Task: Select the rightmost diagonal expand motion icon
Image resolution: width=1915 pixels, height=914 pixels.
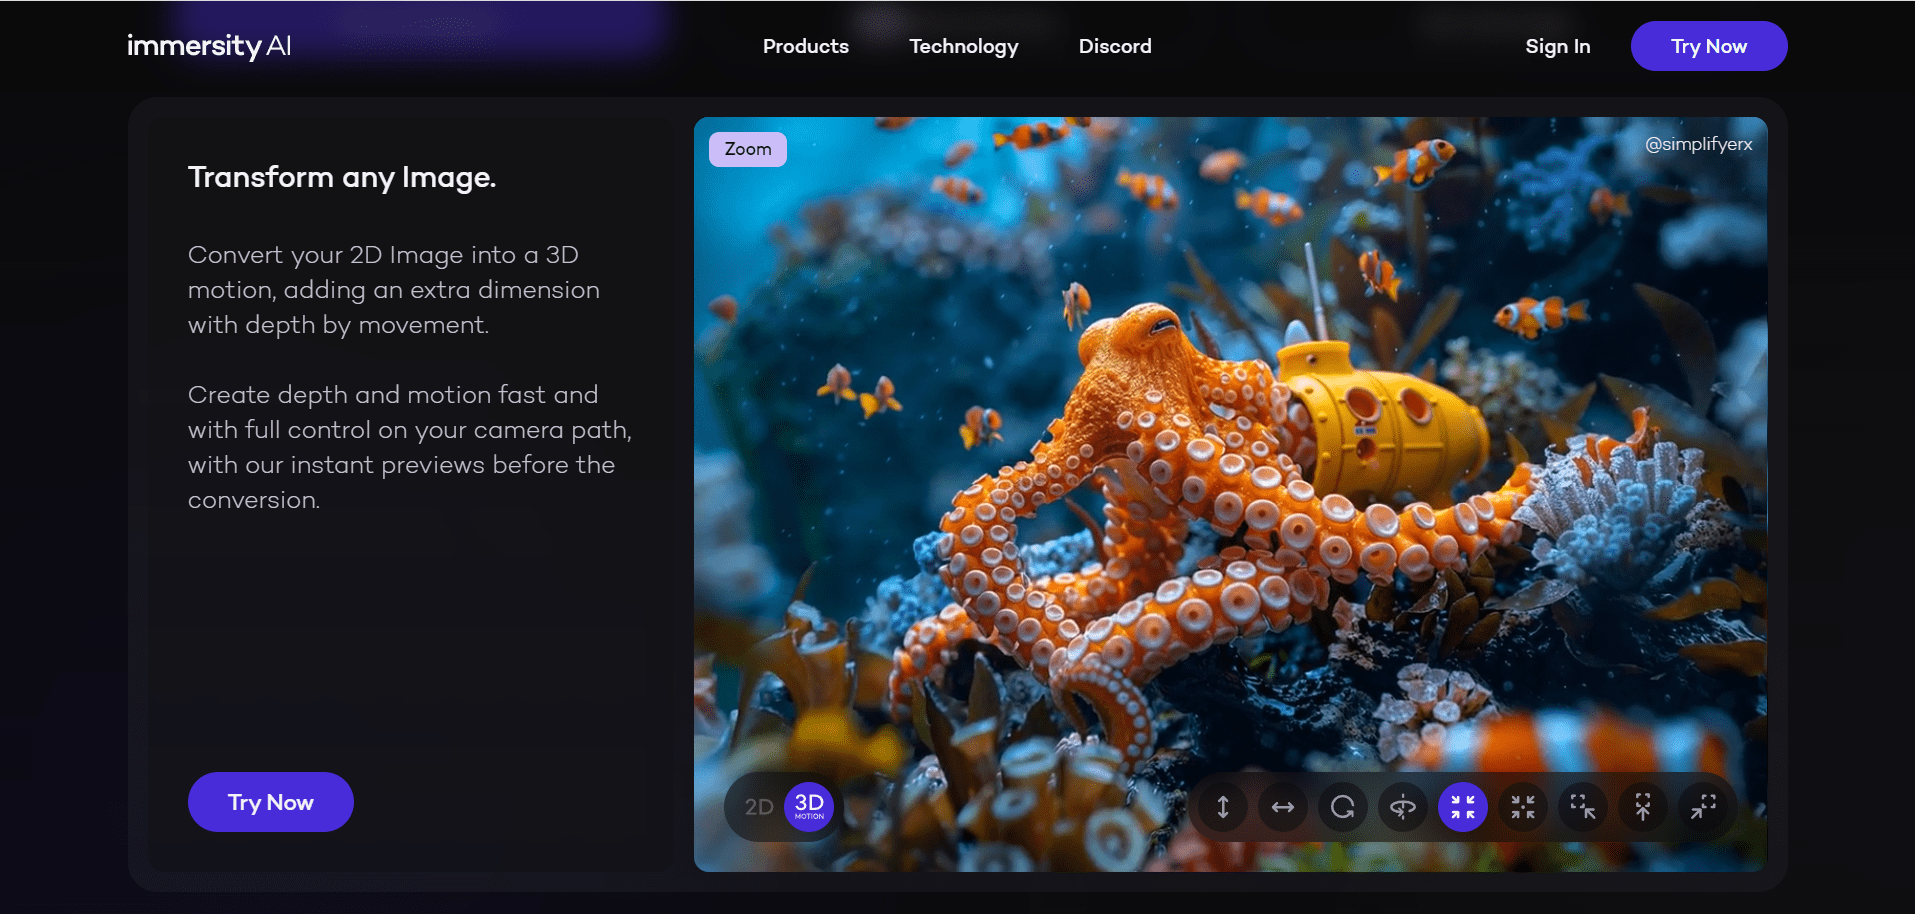Action: [1703, 807]
